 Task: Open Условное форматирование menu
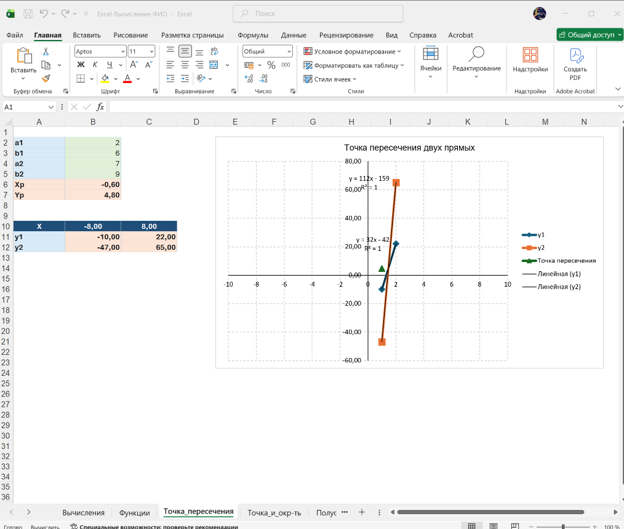(x=353, y=51)
